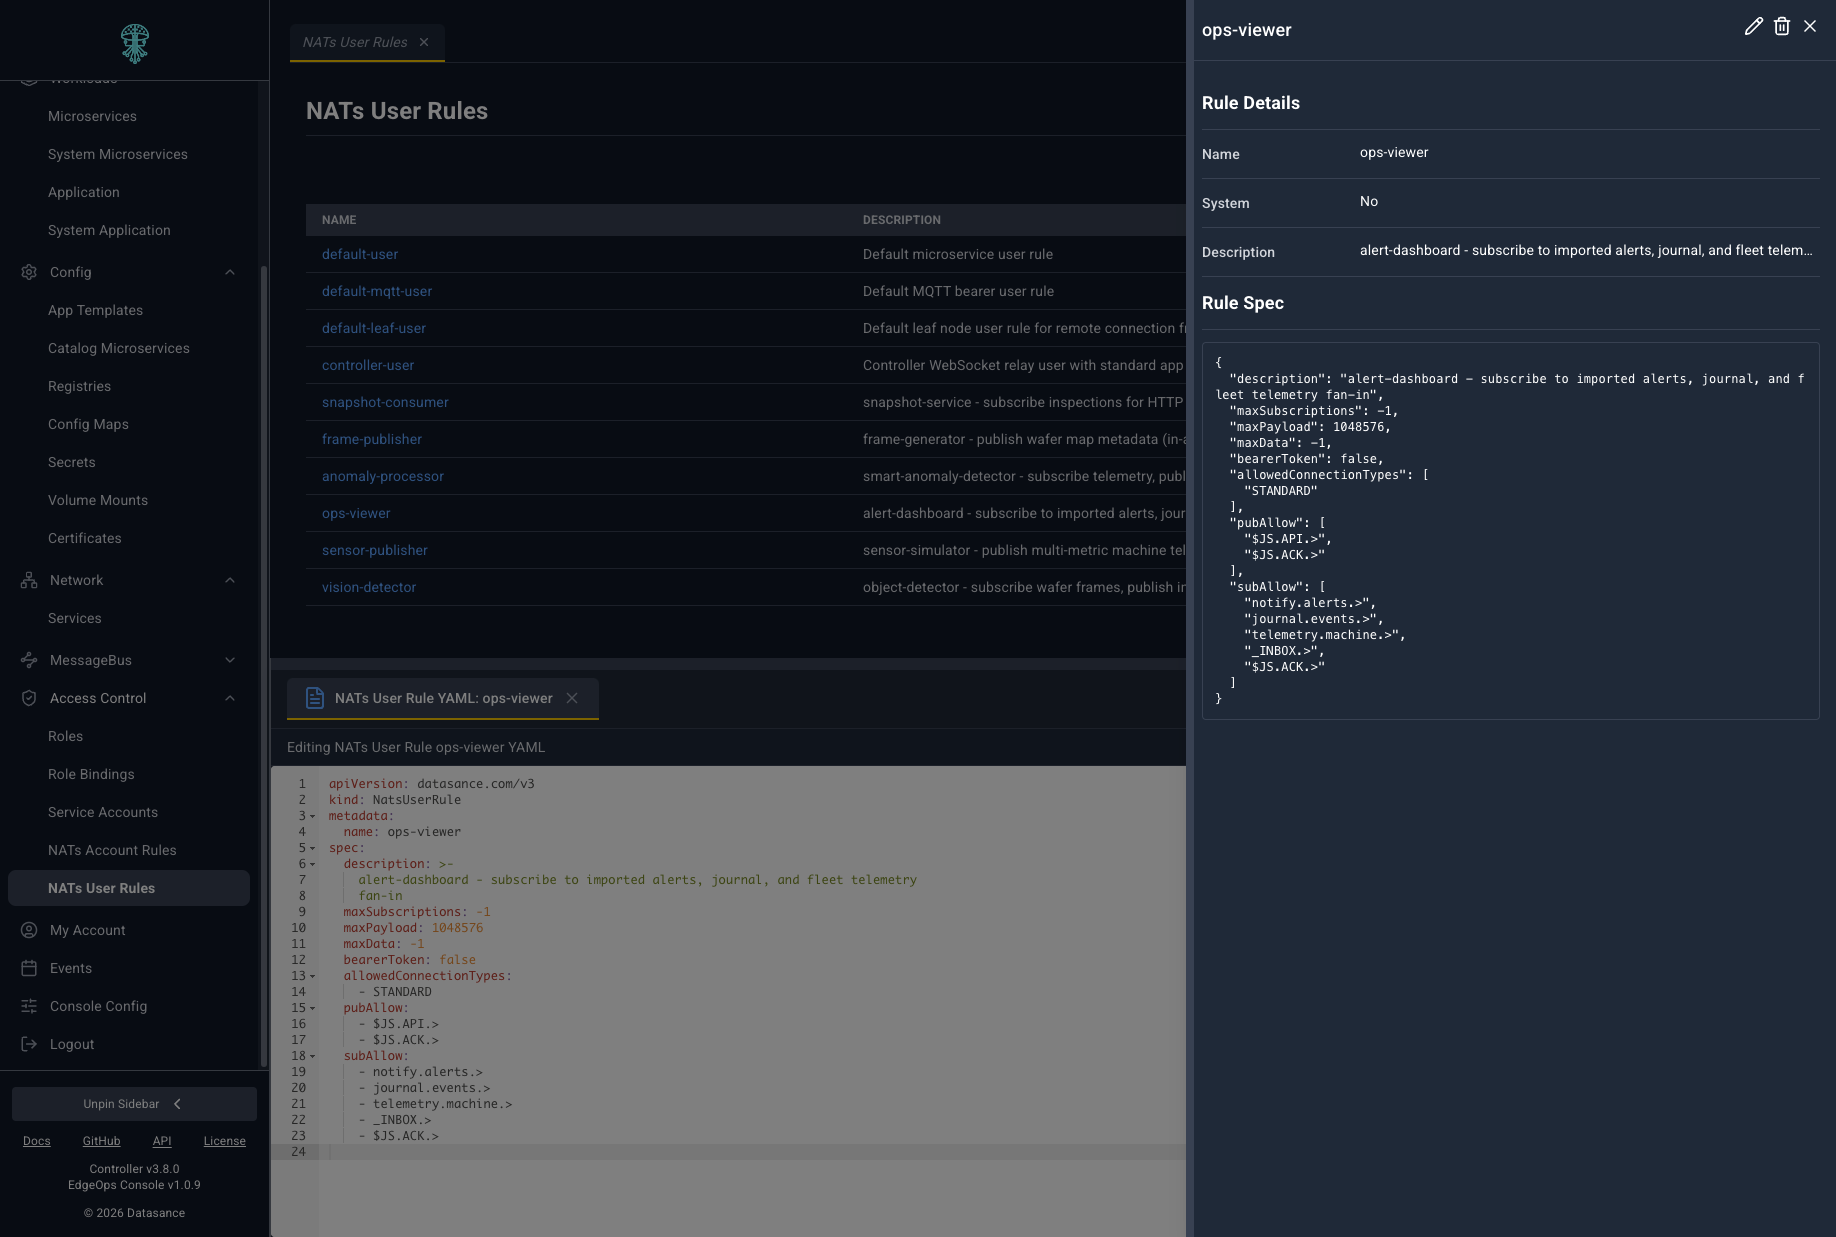Click the My Account user icon
1836x1237 pixels.
[29, 930]
